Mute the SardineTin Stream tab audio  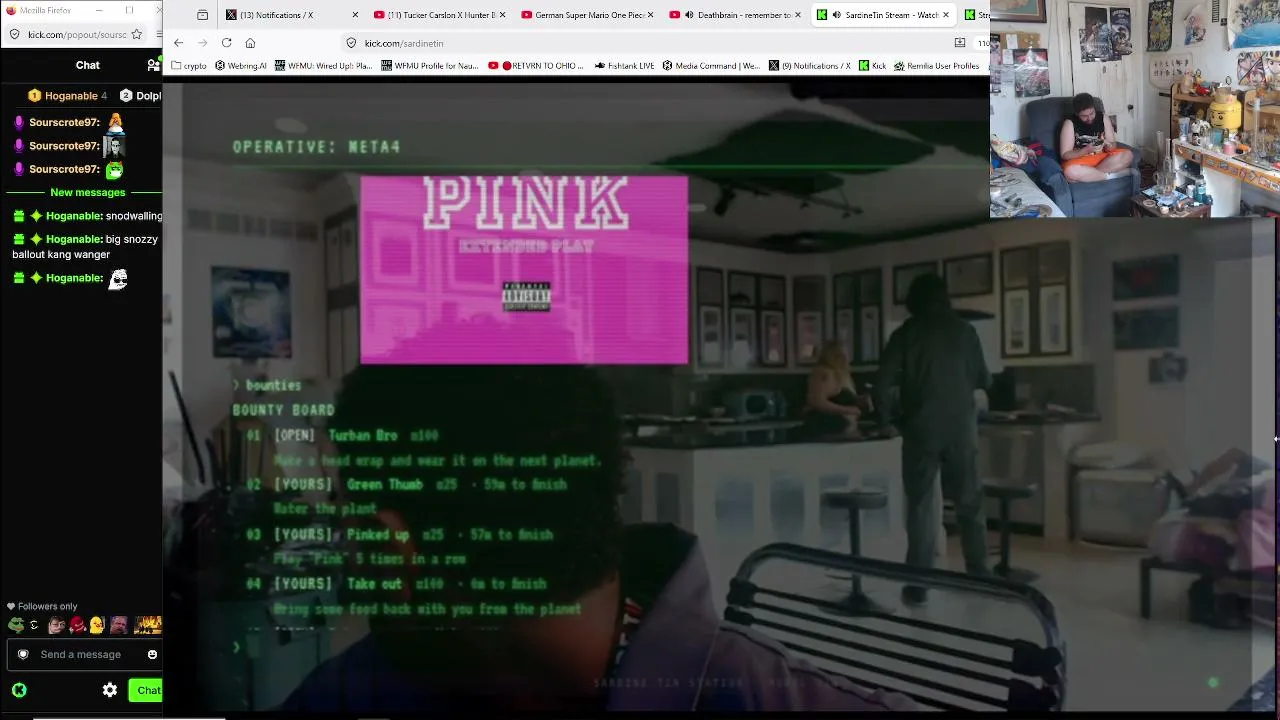(838, 15)
